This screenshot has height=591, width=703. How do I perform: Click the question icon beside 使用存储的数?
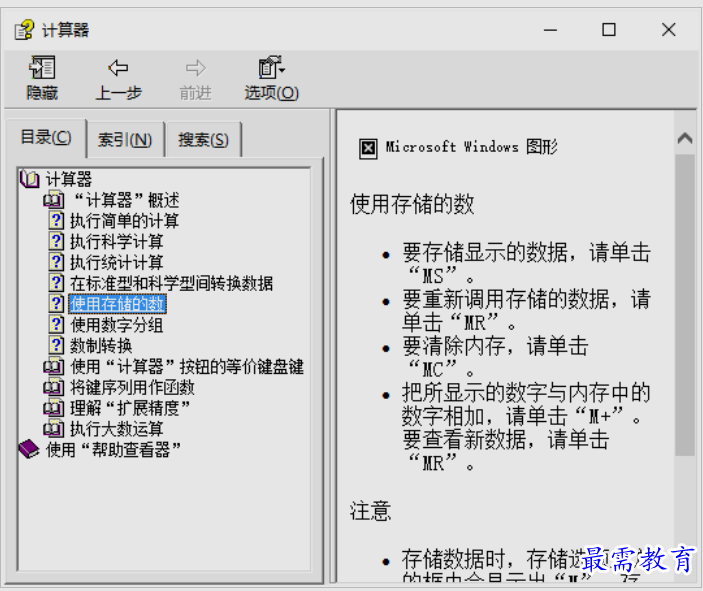56,304
